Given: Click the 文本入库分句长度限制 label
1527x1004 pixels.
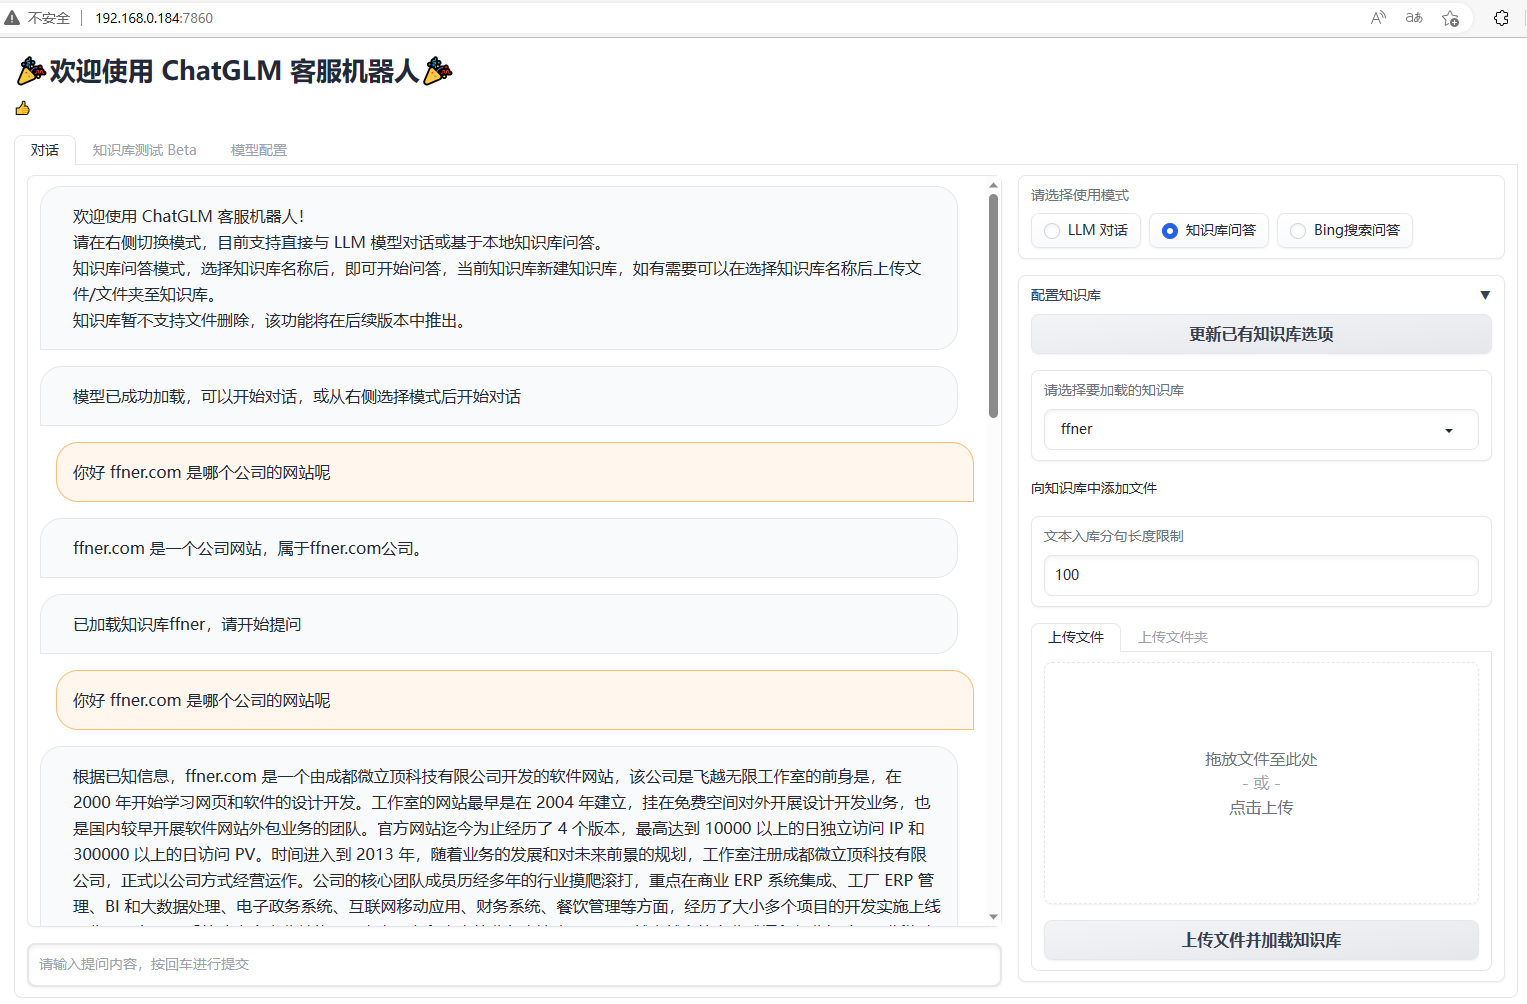Looking at the screenshot, I should 1114,536.
